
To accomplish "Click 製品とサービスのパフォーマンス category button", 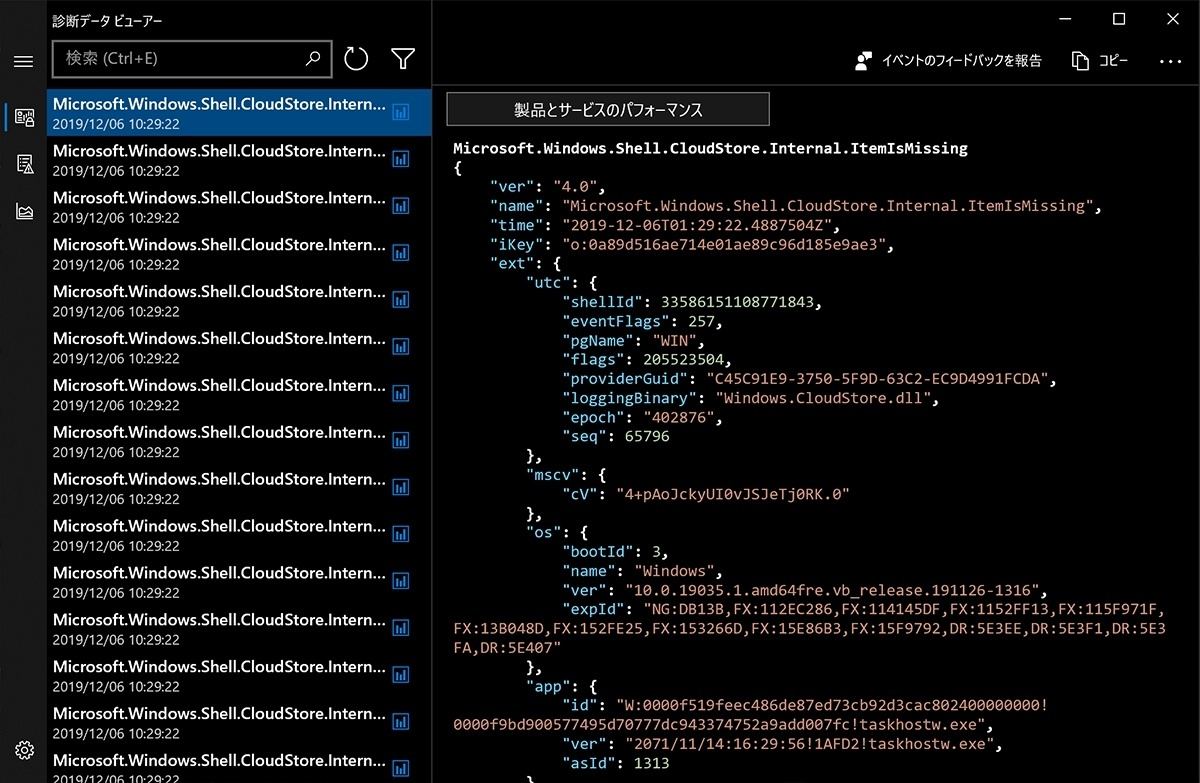I will pyautogui.click(x=608, y=109).
